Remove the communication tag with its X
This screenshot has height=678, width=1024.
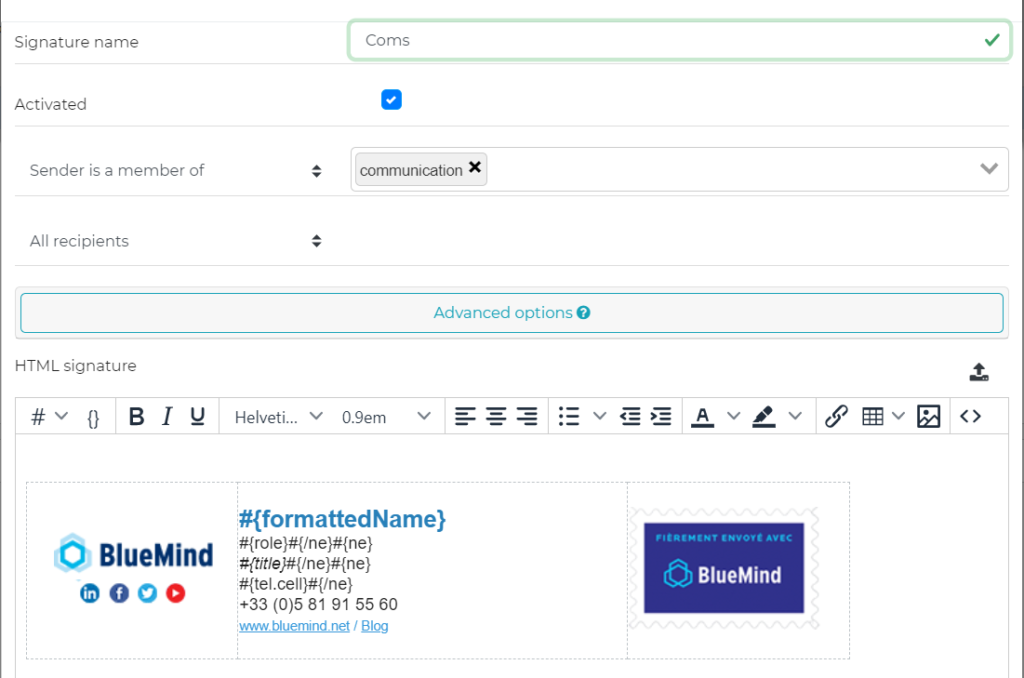pyautogui.click(x=475, y=167)
